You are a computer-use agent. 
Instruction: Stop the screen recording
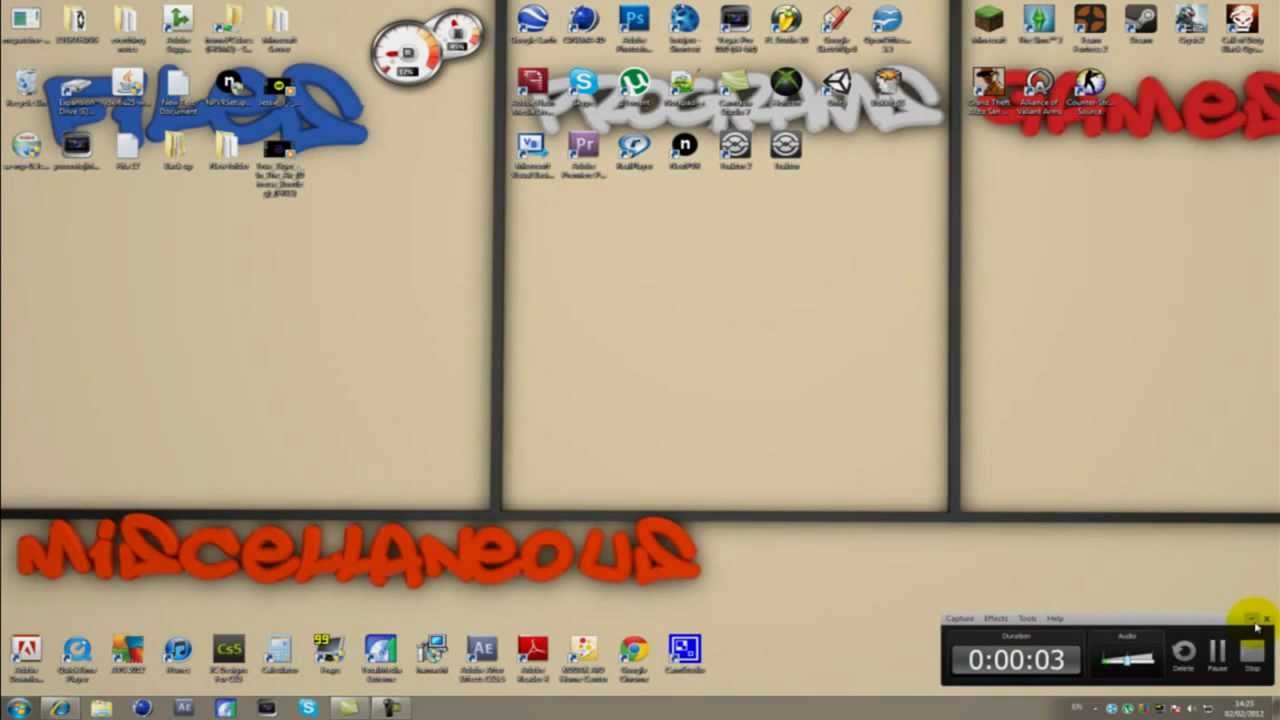[1252, 654]
